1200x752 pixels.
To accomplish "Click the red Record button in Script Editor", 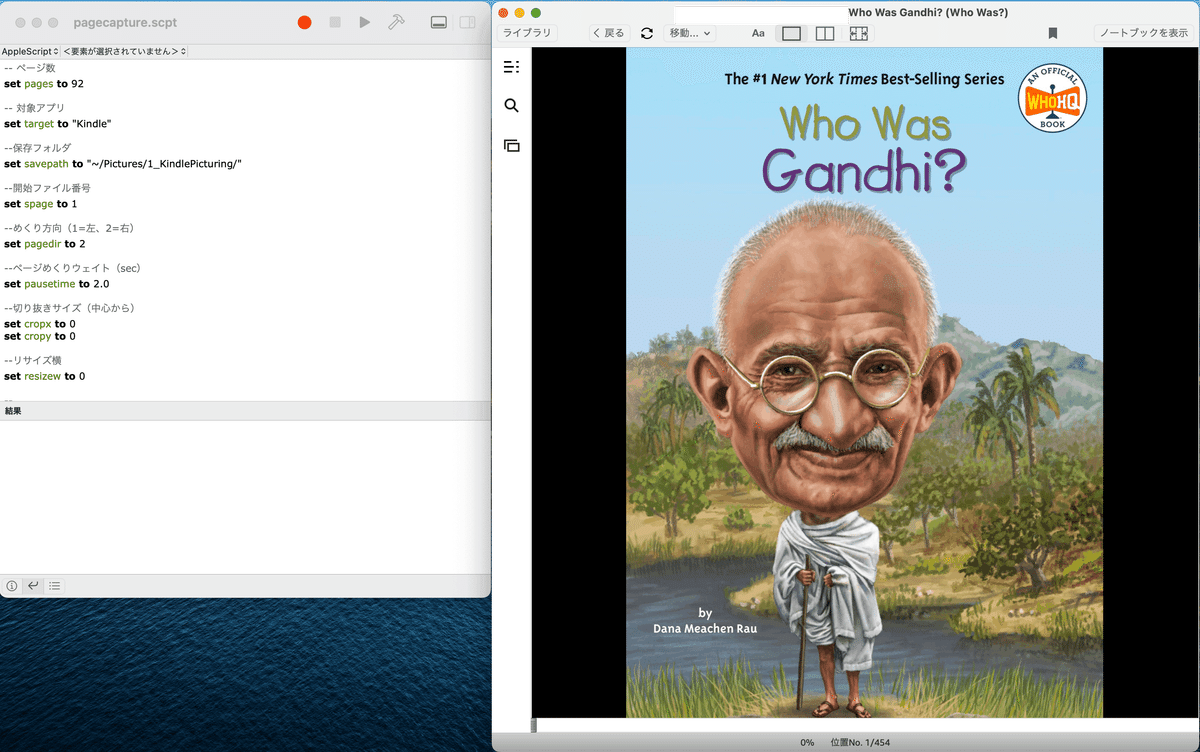I will pos(305,22).
